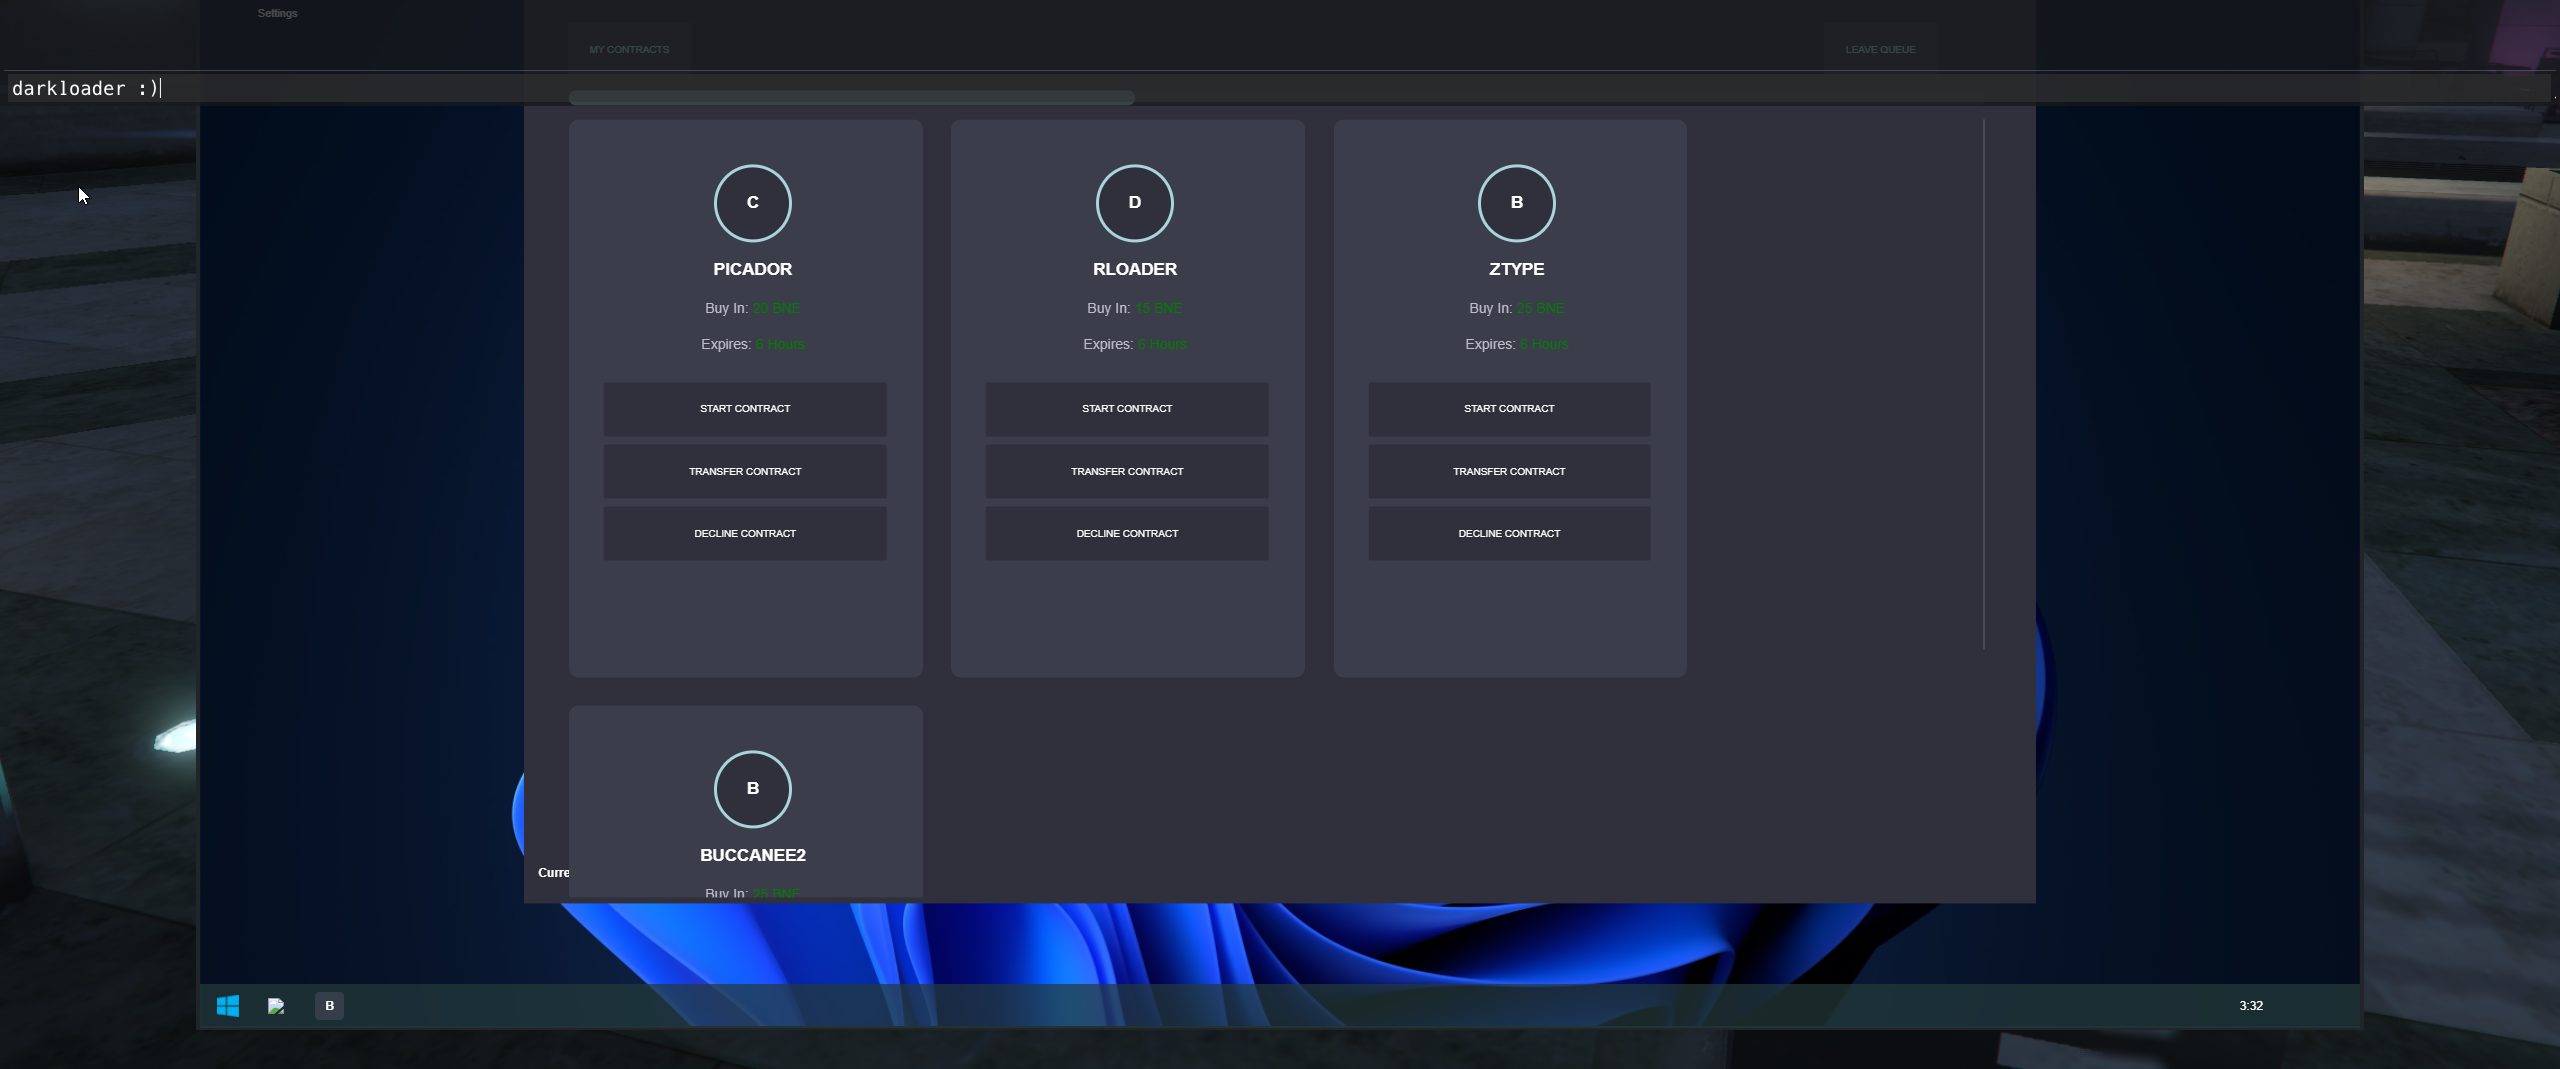This screenshot has height=1069, width=2560.
Task: Click the B class badge on the BUCCANEE2 card
Action: click(752, 789)
